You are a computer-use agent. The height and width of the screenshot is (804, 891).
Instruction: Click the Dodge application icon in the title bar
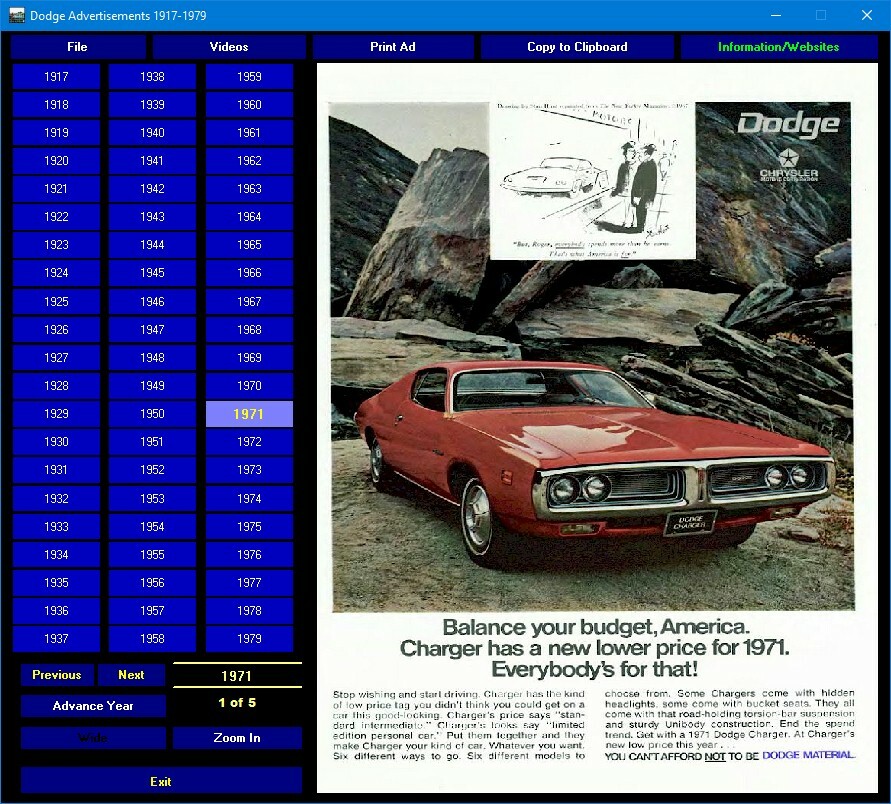[x=16, y=15]
